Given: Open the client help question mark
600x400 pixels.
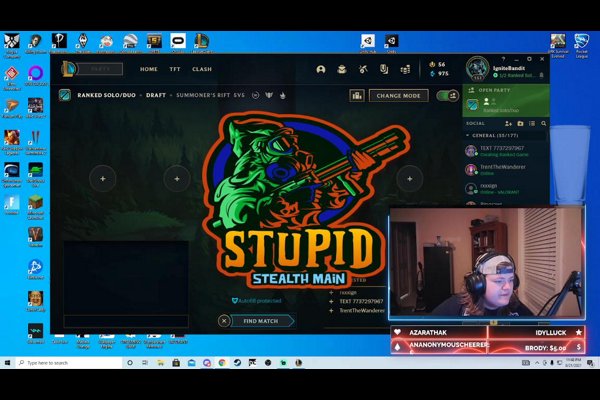Looking at the screenshot, I should coord(504,59).
